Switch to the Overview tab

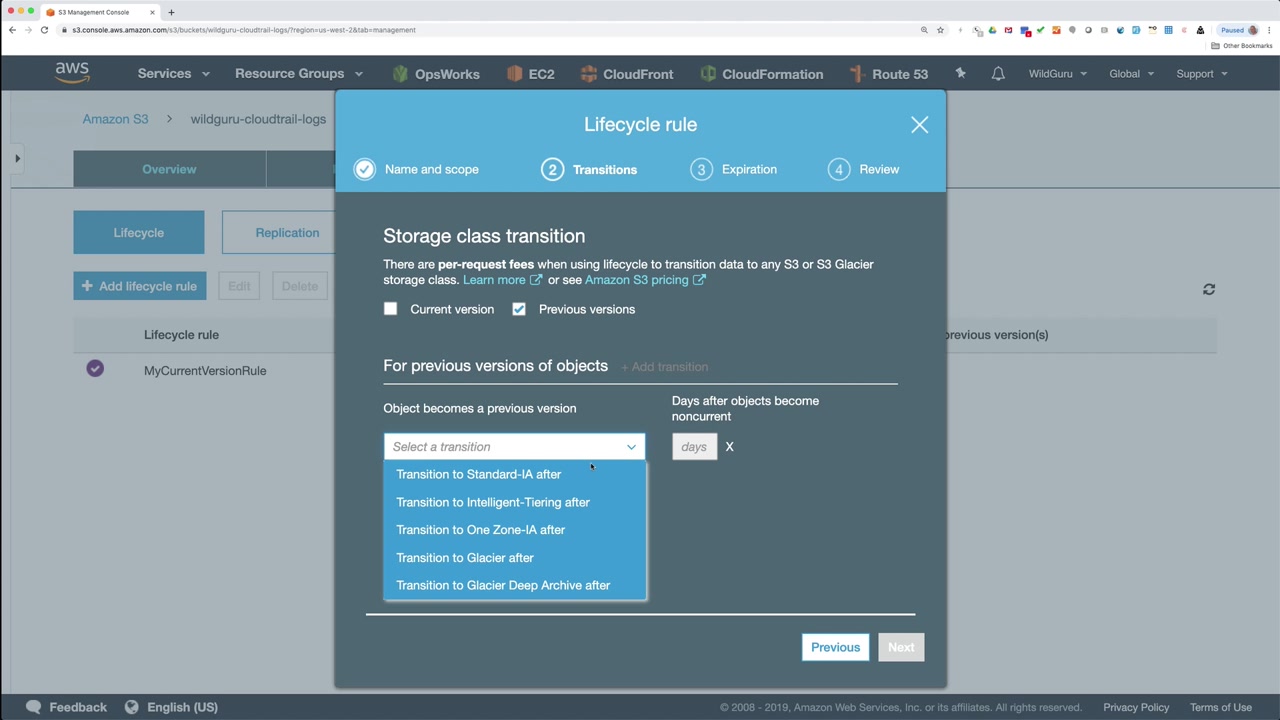click(169, 169)
